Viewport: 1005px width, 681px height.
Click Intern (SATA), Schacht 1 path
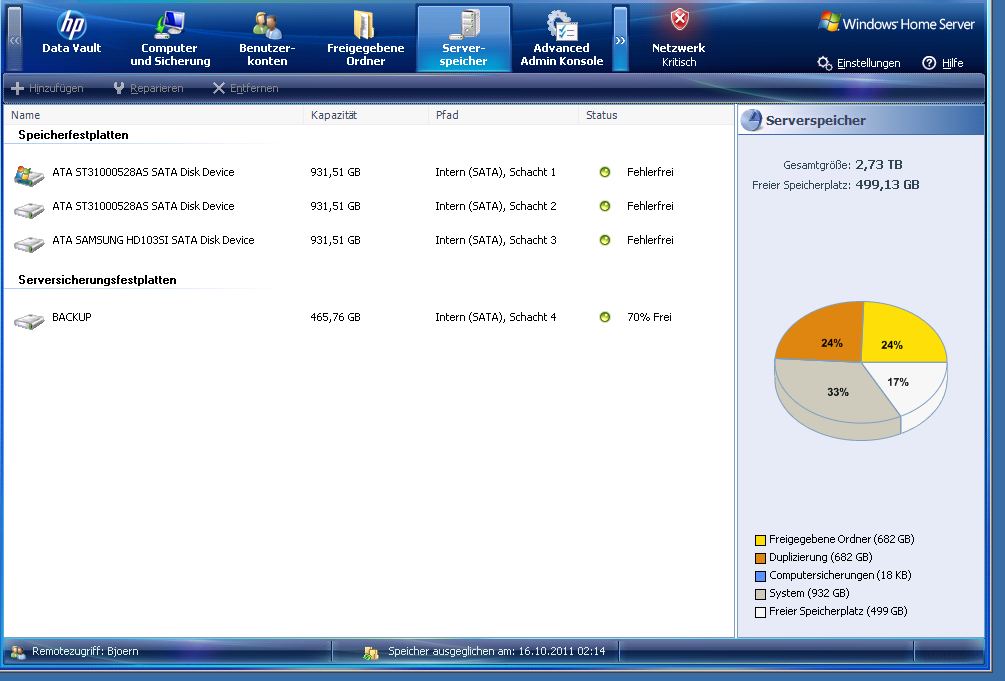tap(495, 172)
